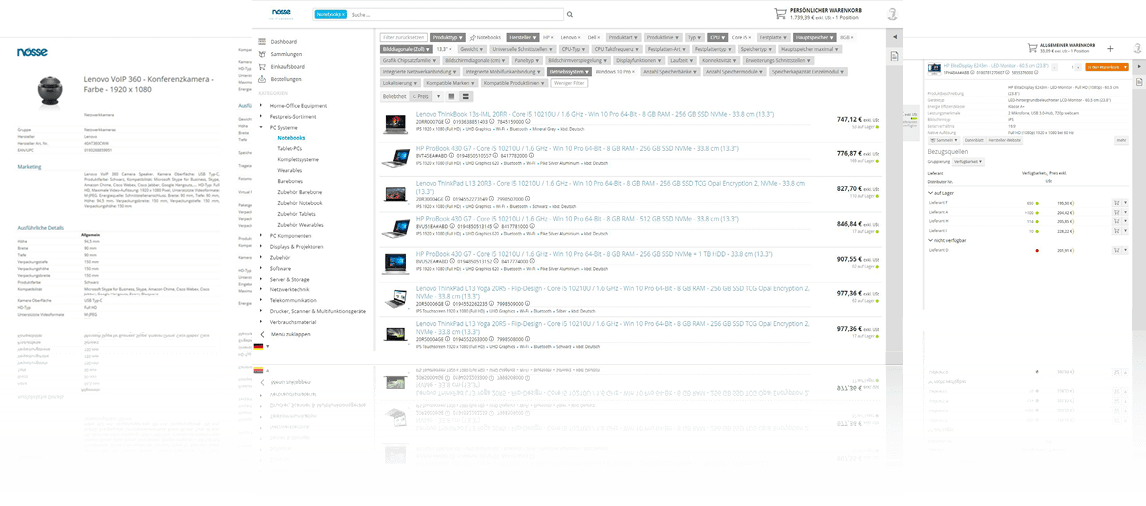Open Lenovo ThinkBook 13s-IML 20RR product link
1146x506 pixels.
tap(595, 115)
